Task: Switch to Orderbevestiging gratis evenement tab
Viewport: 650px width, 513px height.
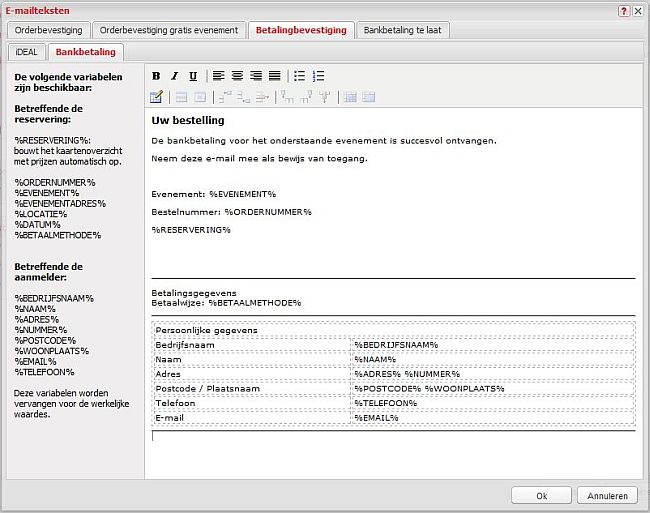Action: (169, 30)
